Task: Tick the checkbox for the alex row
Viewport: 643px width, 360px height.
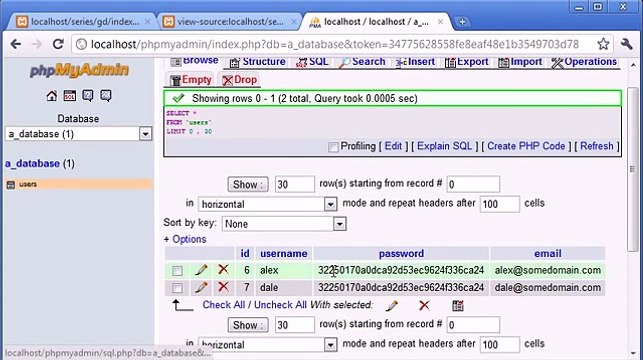Action: tap(177, 271)
